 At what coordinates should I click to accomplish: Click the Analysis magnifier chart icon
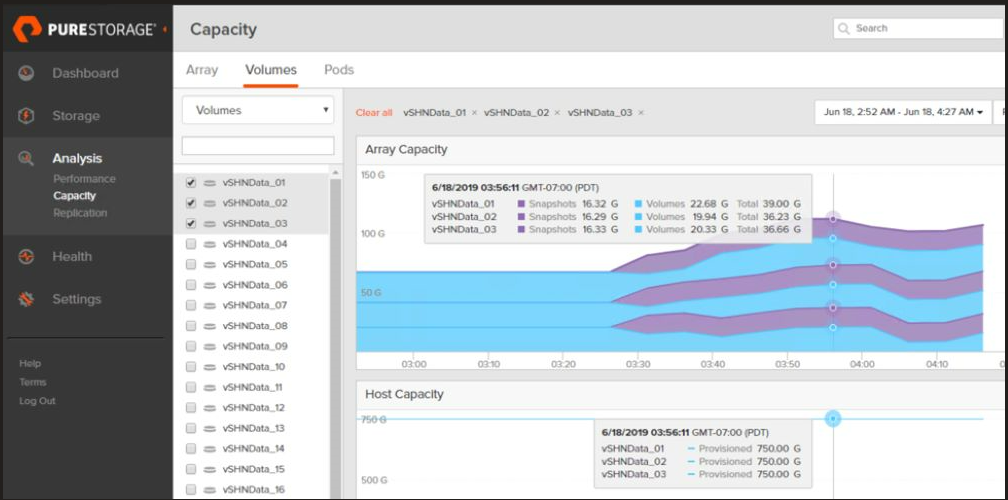[26, 158]
